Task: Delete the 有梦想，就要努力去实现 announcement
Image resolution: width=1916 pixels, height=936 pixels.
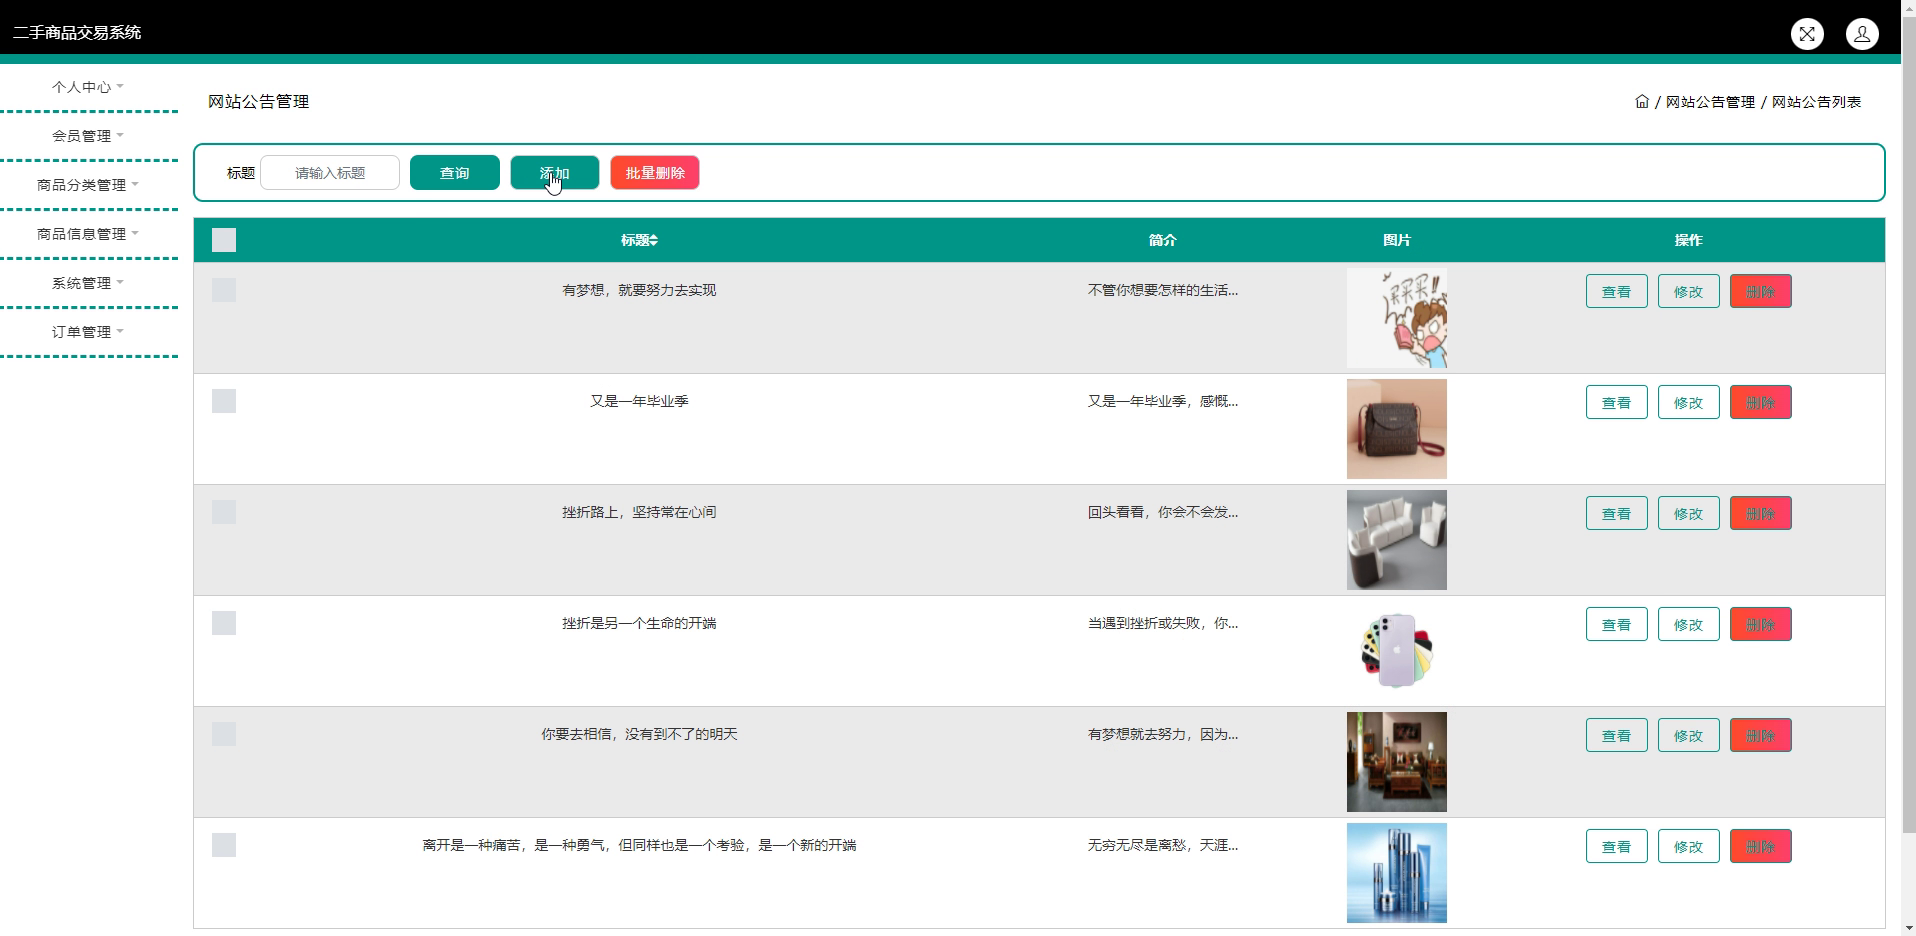Action: pos(1761,292)
